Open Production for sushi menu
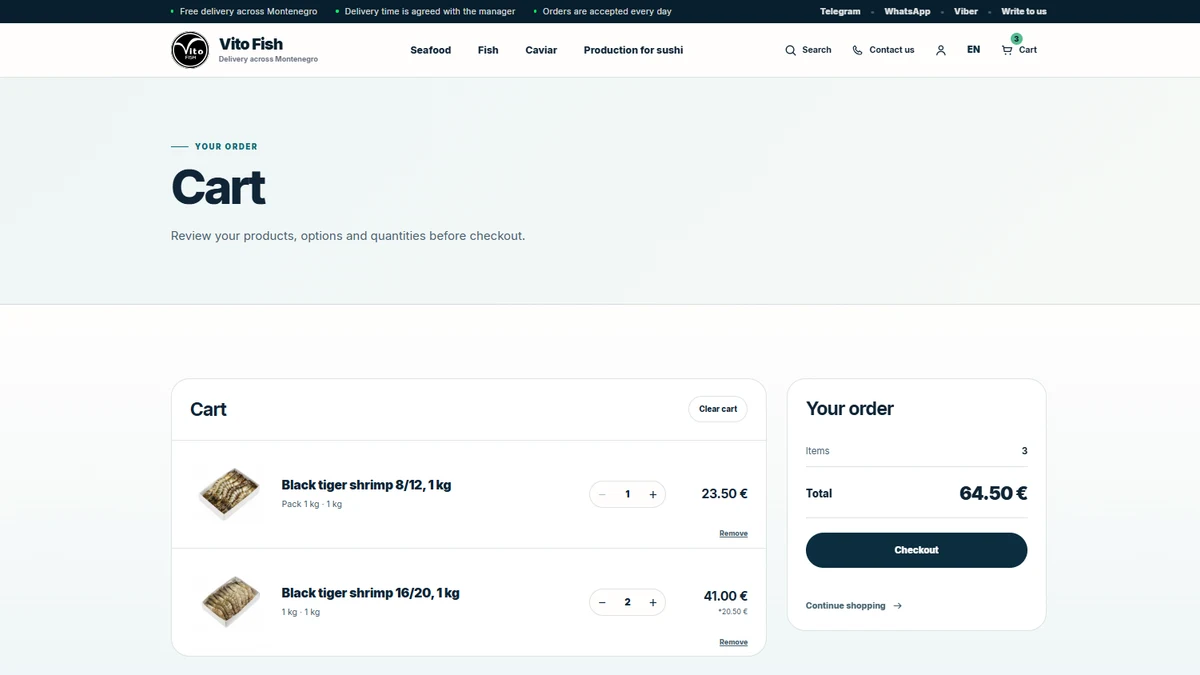The width and height of the screenshot is (1200, 675). [x=633, y=50]
